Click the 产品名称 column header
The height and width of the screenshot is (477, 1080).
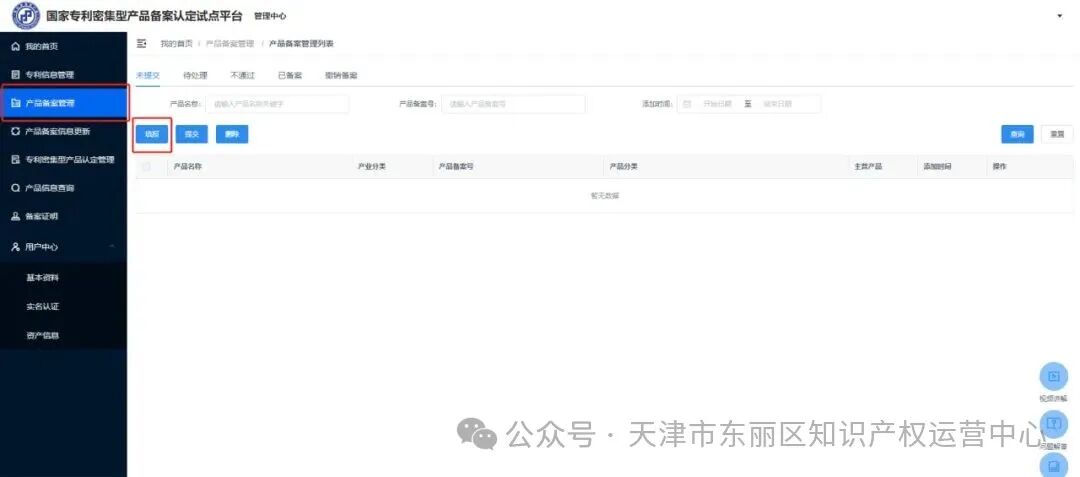point(187,167)
